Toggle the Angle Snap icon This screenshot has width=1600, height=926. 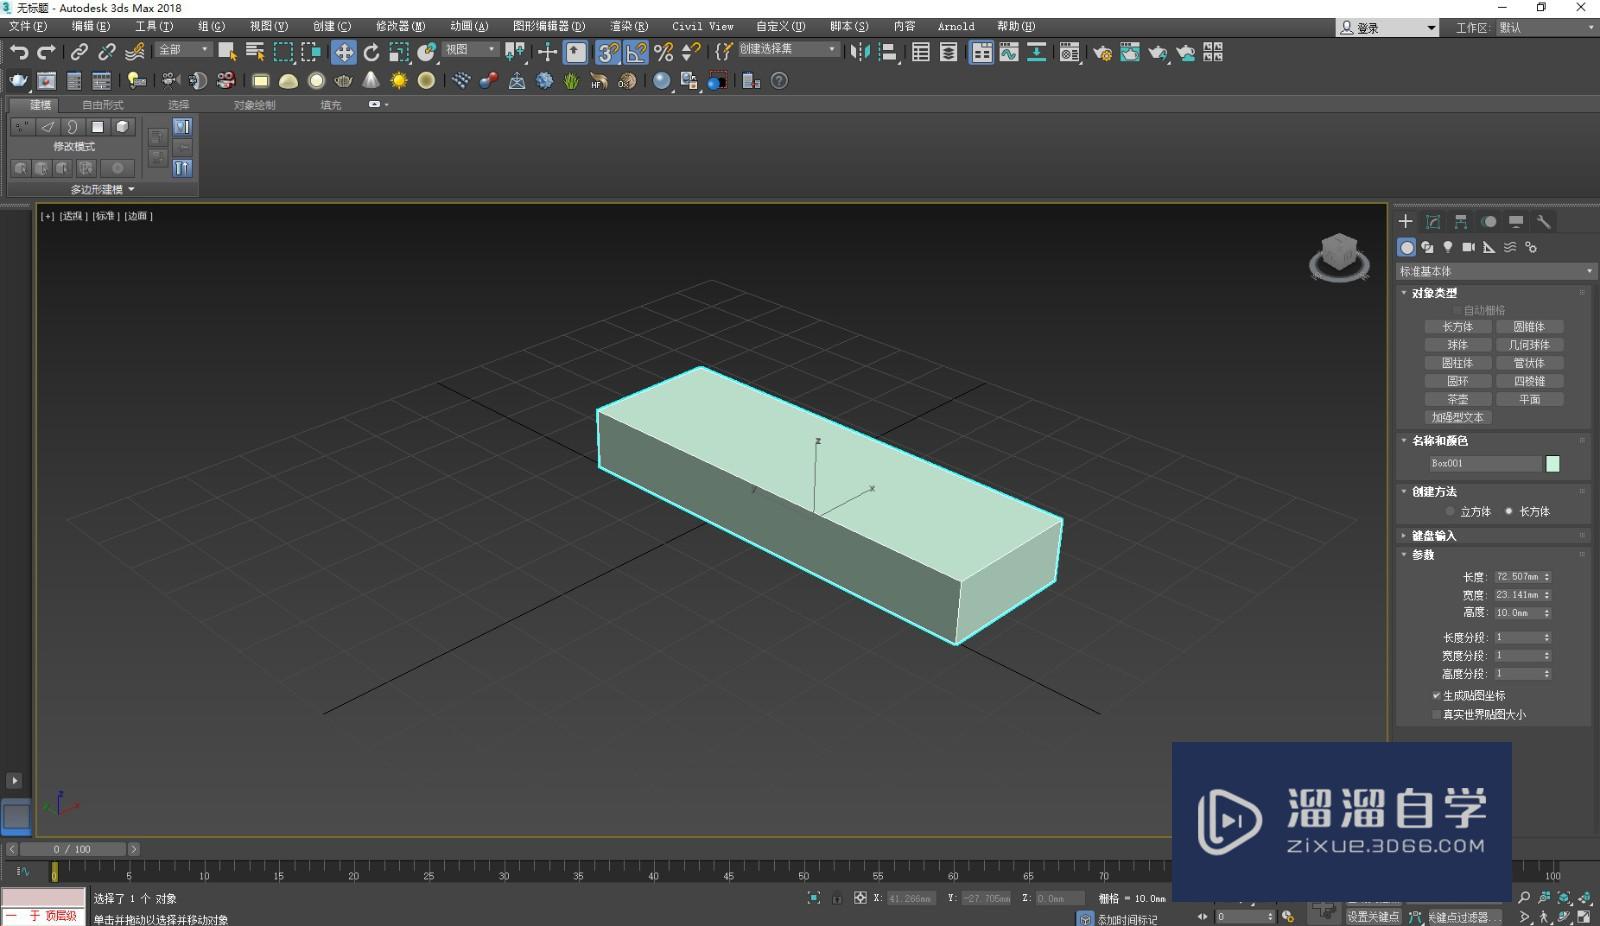(636, 52)
